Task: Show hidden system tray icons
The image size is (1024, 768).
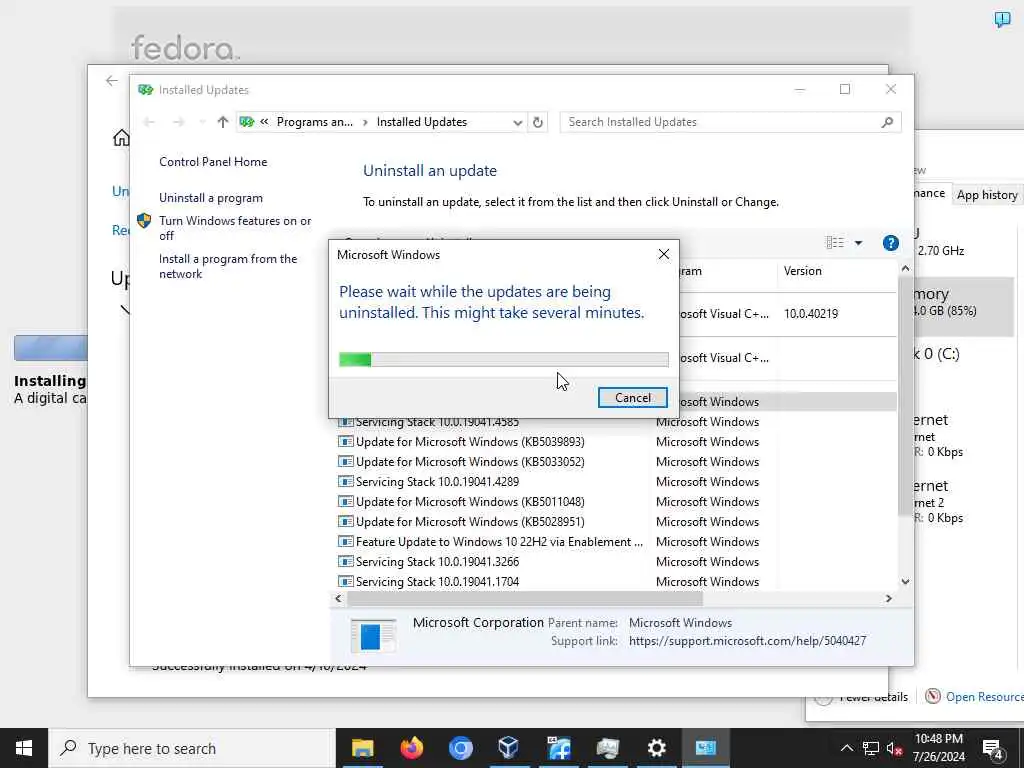Action: (x=846, y=748)
